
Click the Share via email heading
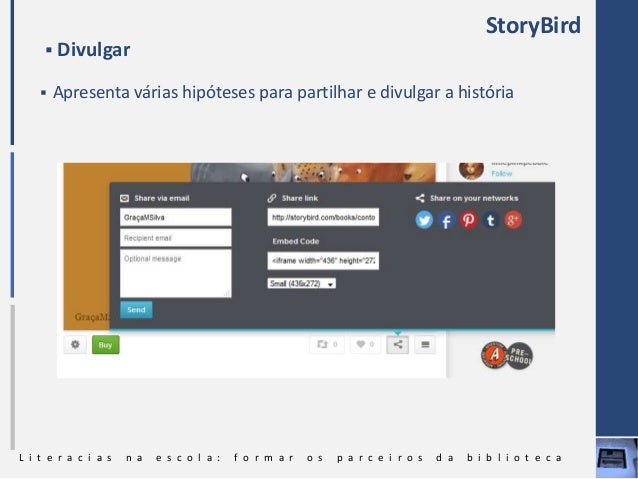tap(162, 198)
